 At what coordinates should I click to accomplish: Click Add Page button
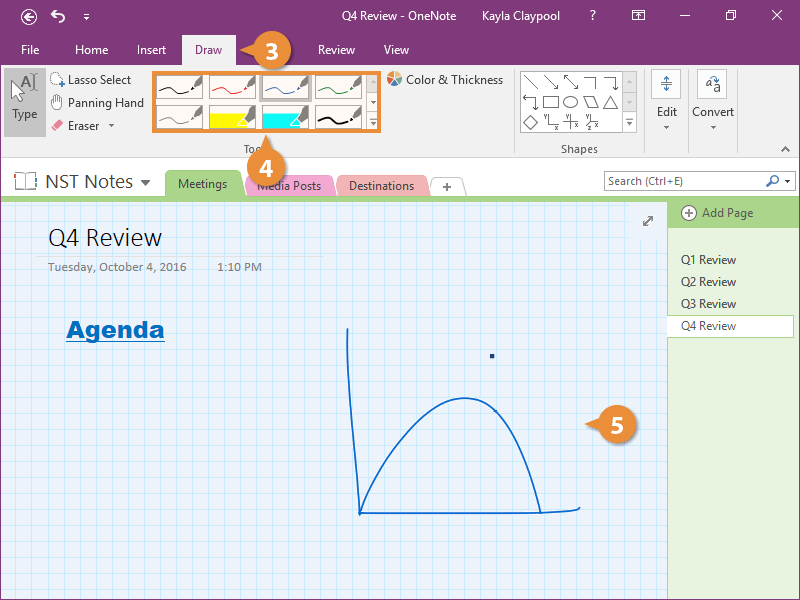[x=718, y=213]
